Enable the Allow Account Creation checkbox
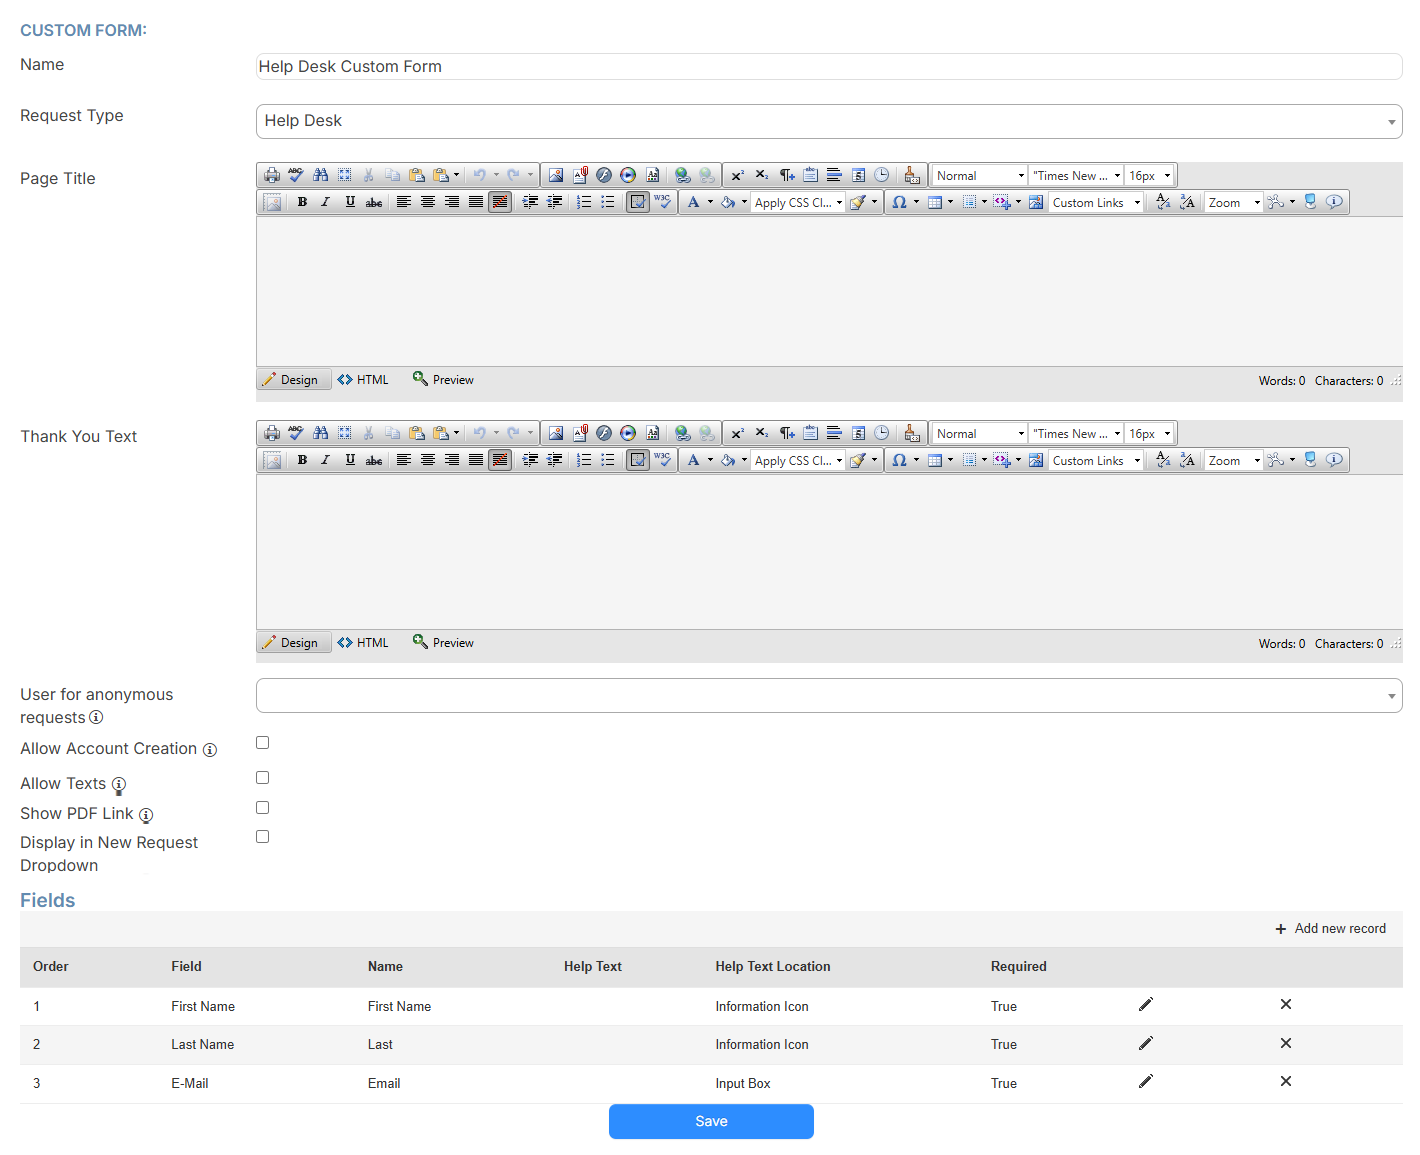This screenshot has height=1155, width=1420. (262, 742)
